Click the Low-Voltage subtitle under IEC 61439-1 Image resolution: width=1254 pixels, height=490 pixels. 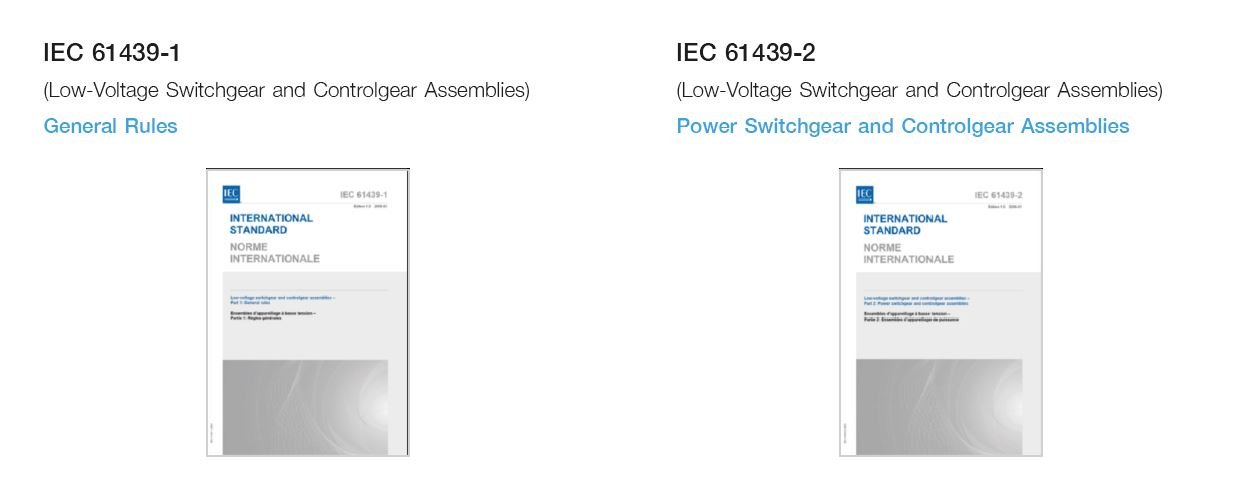(x=286, y=90)
